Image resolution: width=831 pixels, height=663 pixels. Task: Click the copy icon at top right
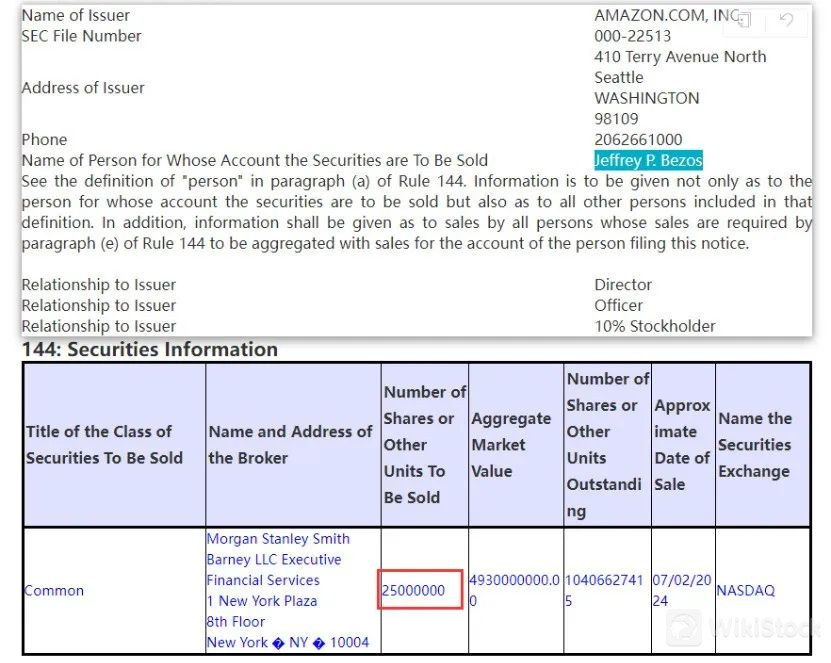pos(744,20)
